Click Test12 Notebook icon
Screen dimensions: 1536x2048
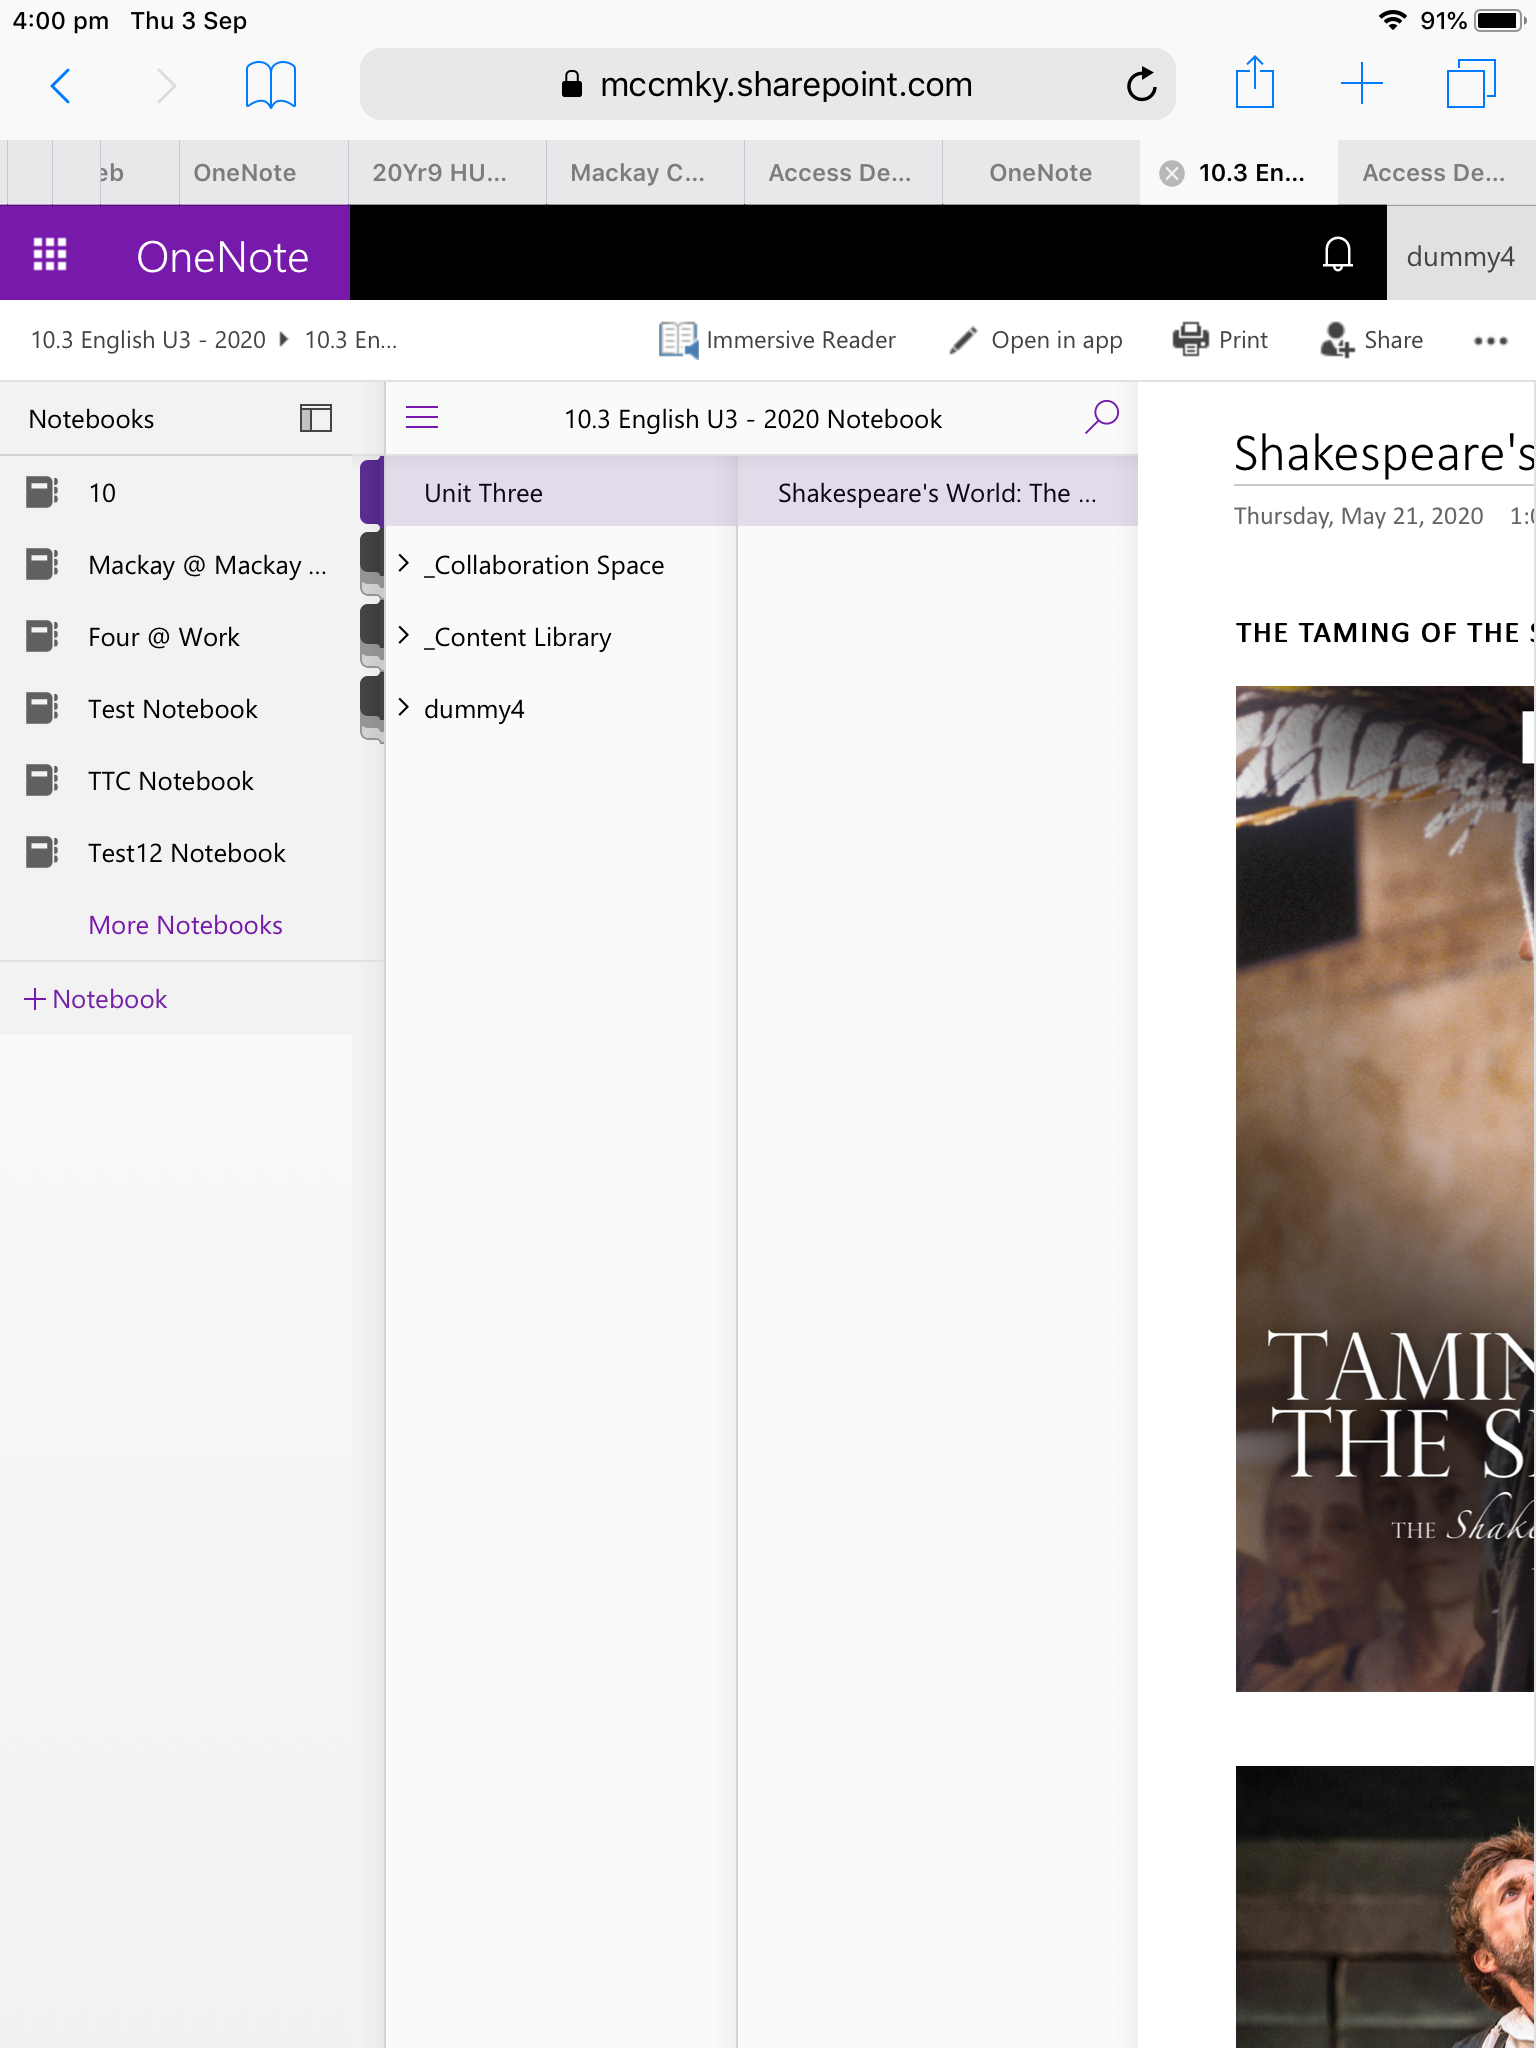[42, 852]
